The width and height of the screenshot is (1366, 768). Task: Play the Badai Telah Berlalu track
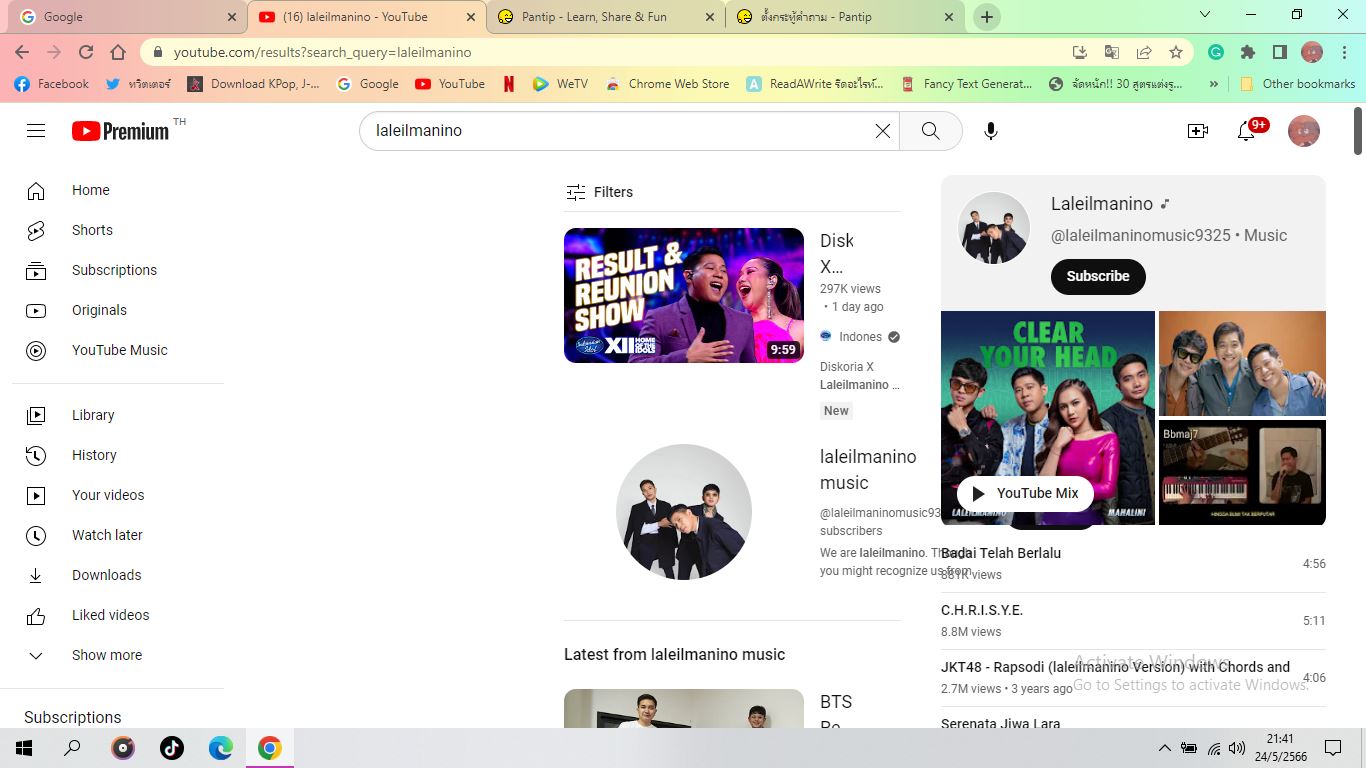(1133, 563)
